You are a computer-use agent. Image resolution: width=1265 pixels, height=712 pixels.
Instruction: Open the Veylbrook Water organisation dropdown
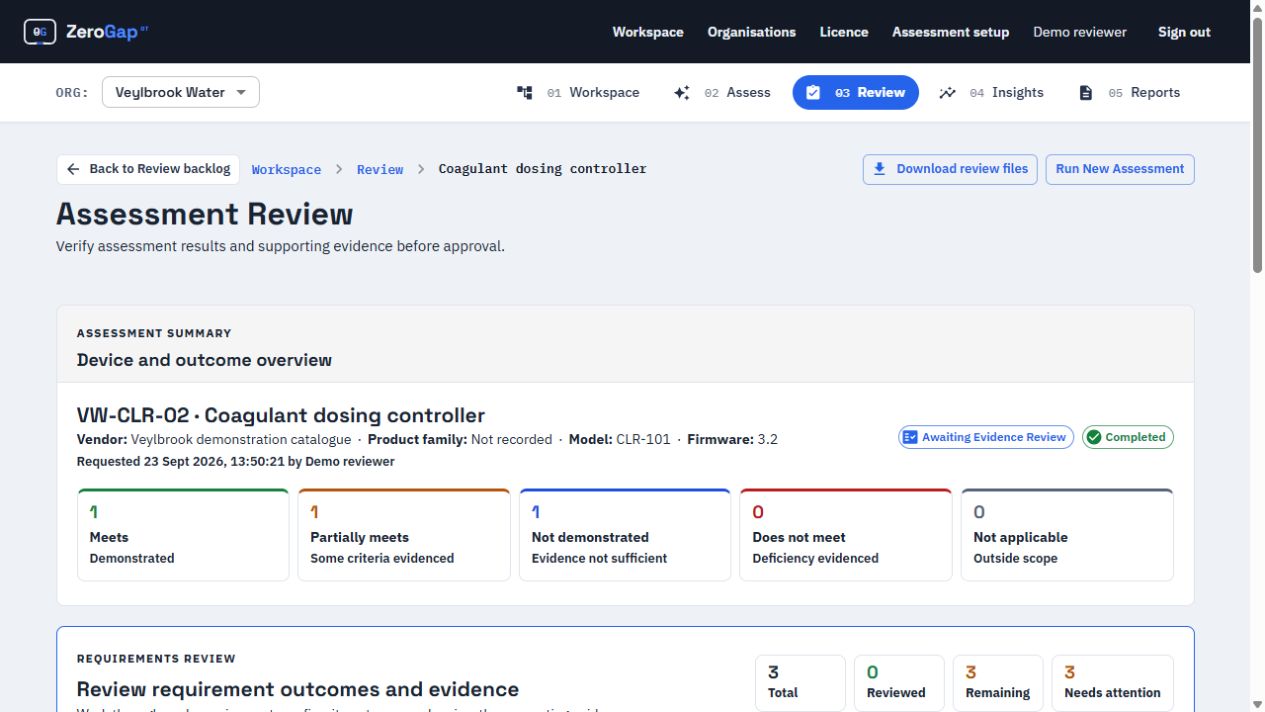(181, 92)
